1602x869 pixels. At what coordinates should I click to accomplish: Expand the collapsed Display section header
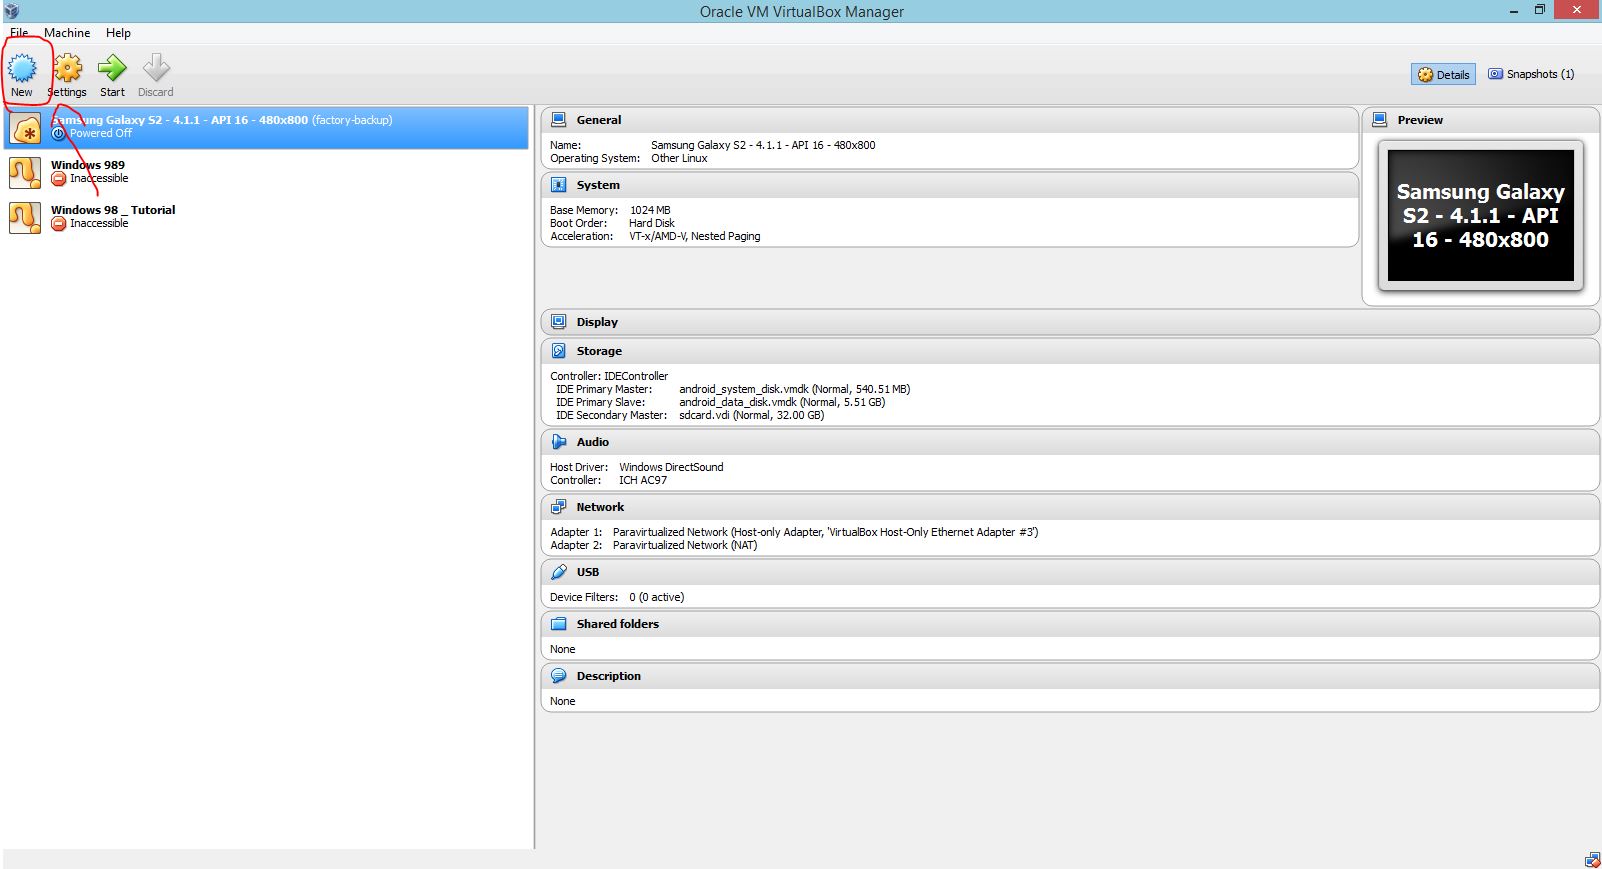tap(1070, 322)
